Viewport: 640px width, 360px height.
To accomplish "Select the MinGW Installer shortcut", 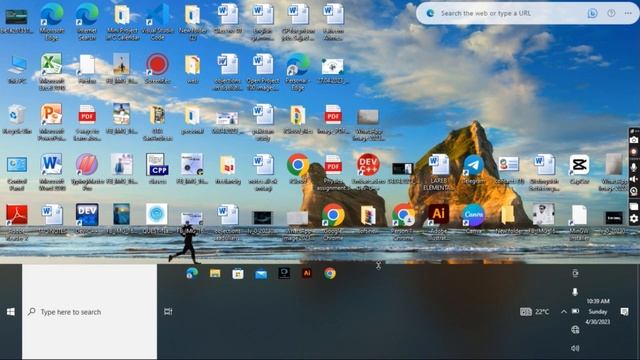I will pos(579,222).
